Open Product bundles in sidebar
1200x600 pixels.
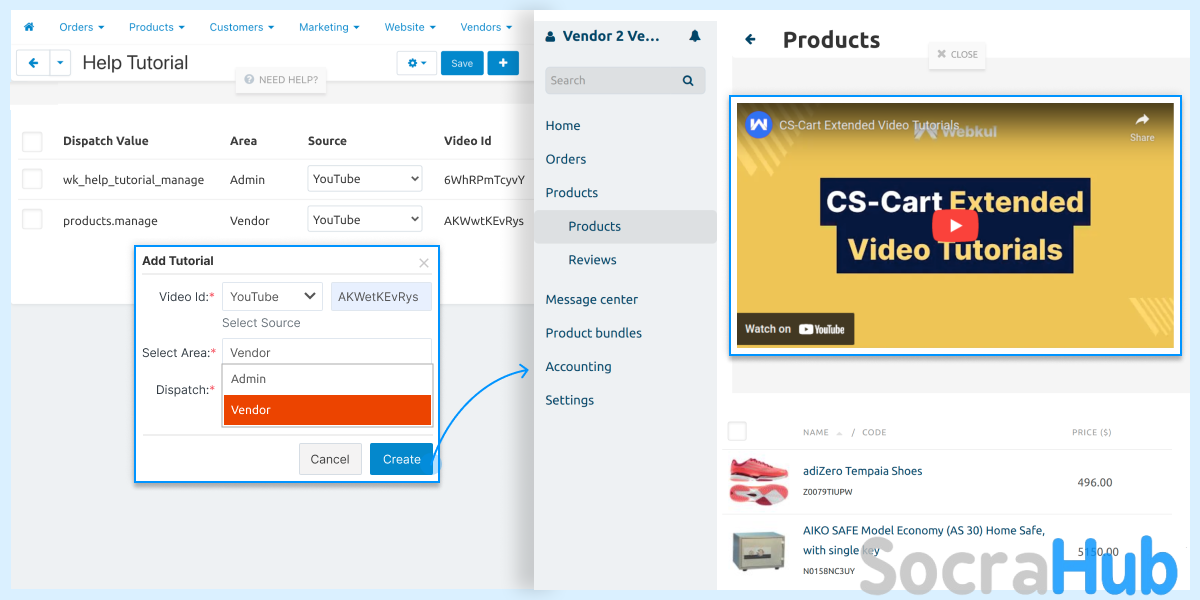[594, 333]
